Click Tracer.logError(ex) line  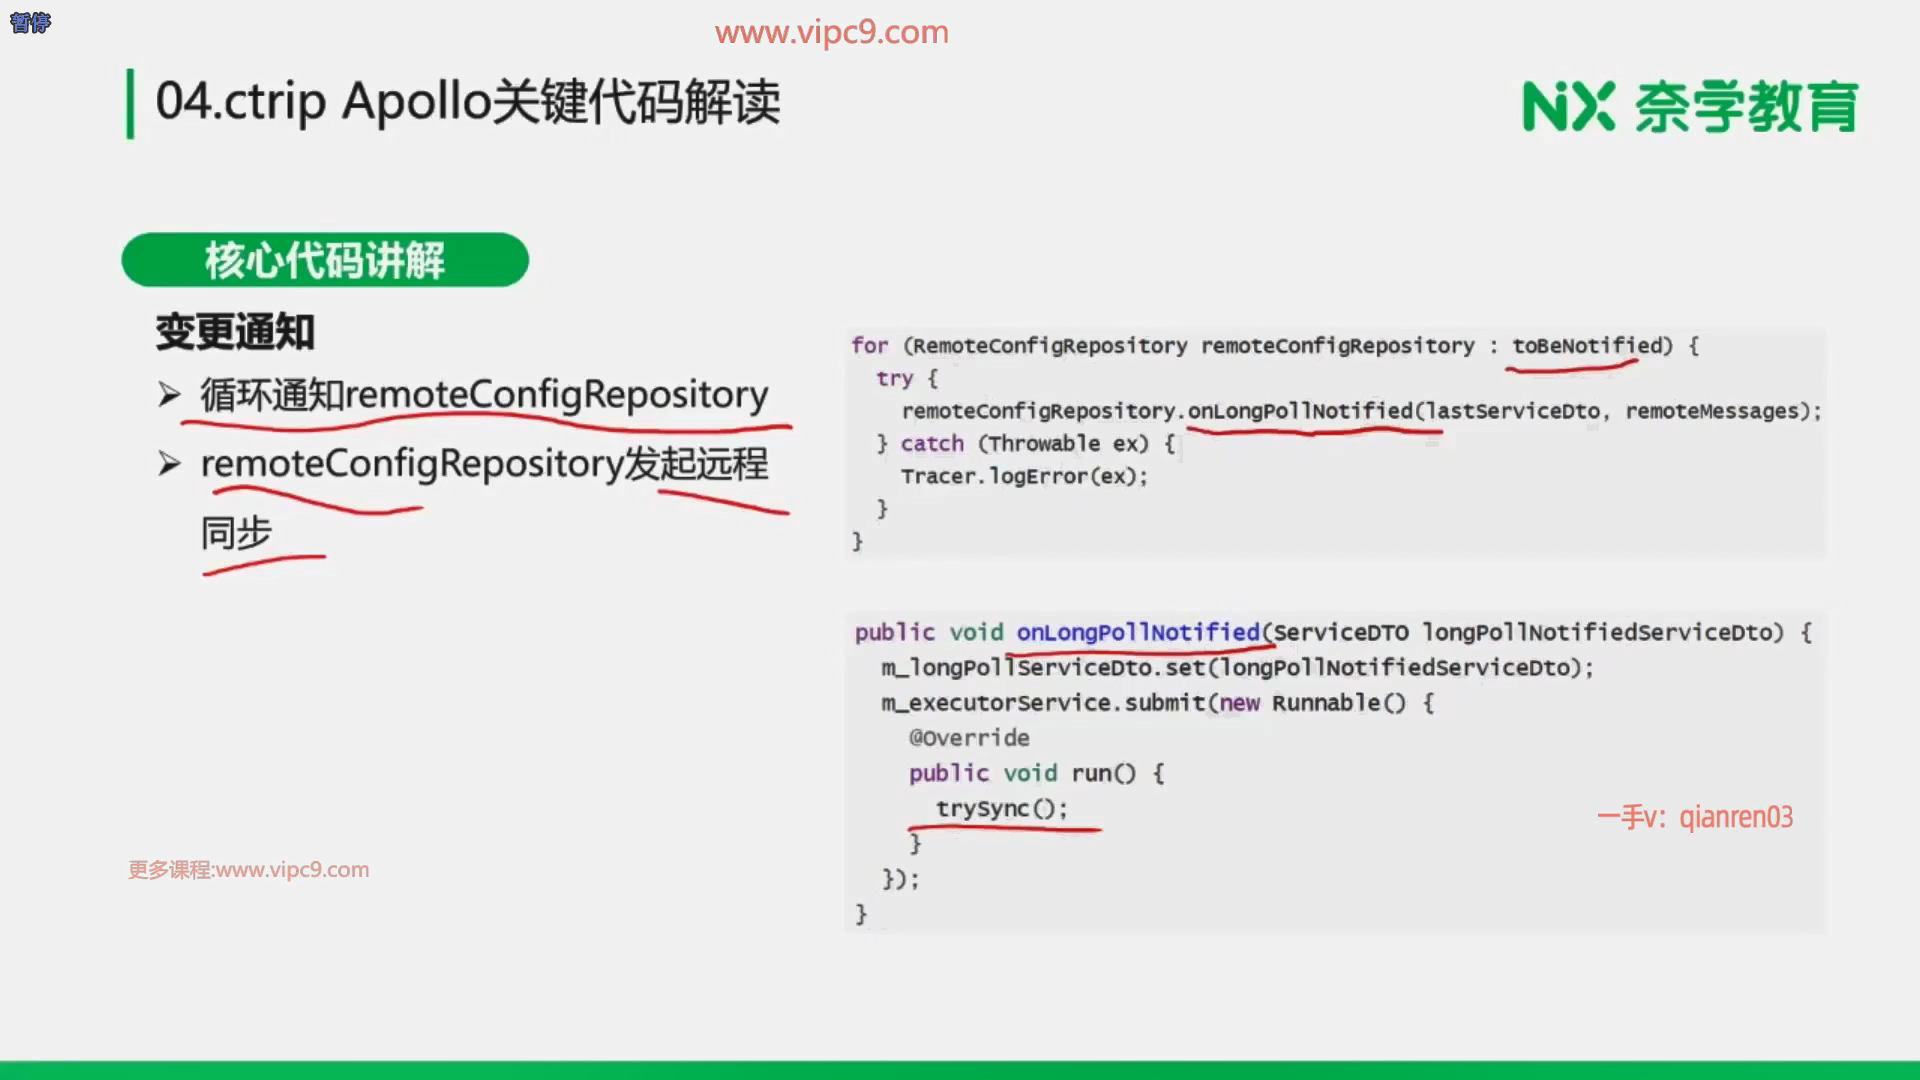[x=1023, y=476]
